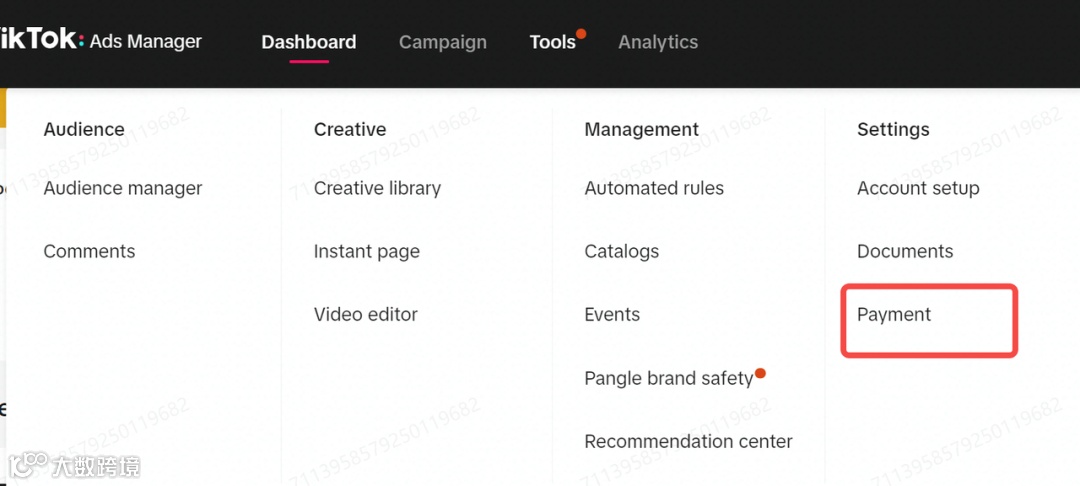Go to the Analytics tab

point(658,42)
